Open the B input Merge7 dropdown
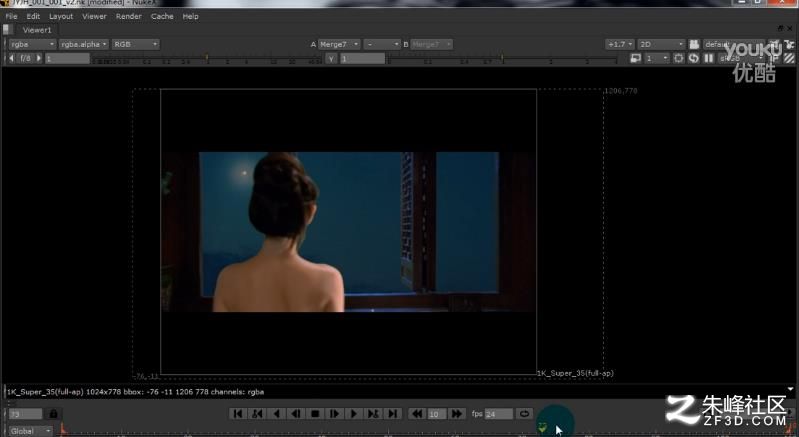This screenshot has height=437, width=799. click(432, 44)
